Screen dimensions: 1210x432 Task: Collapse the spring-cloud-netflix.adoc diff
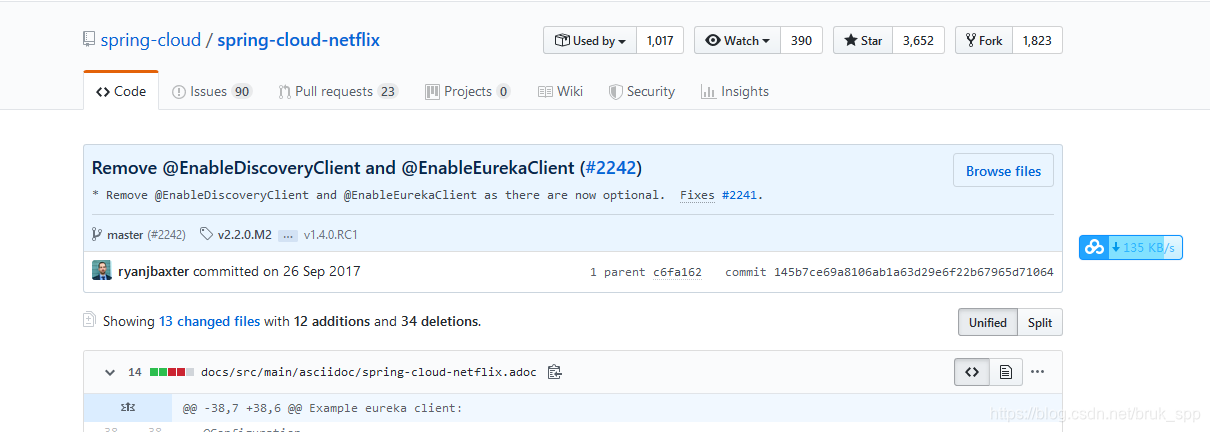tap(110, 372)
